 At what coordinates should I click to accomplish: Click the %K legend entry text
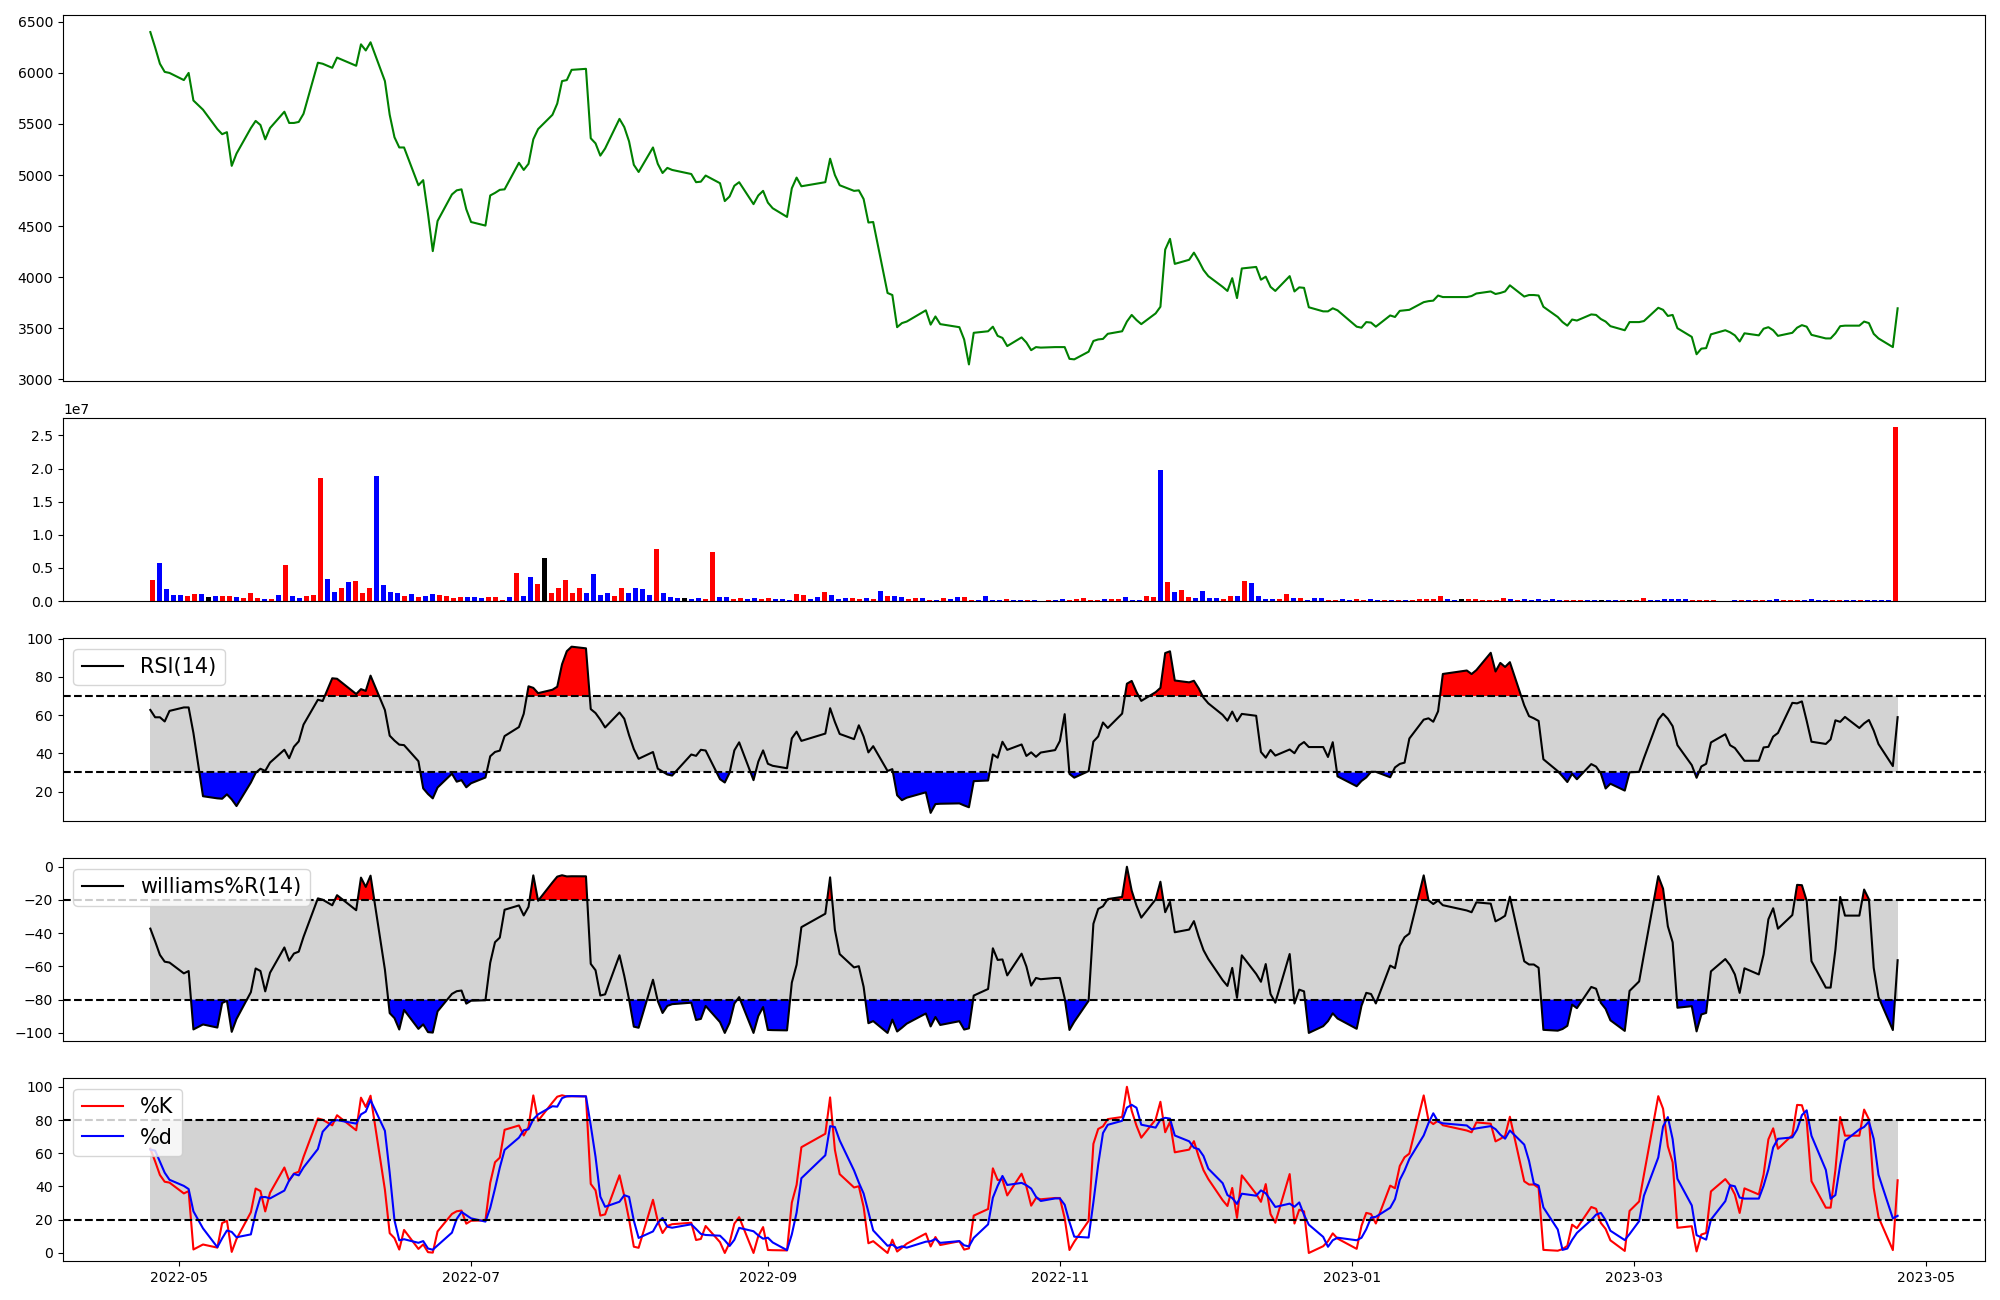click(x=156, y=1106)
